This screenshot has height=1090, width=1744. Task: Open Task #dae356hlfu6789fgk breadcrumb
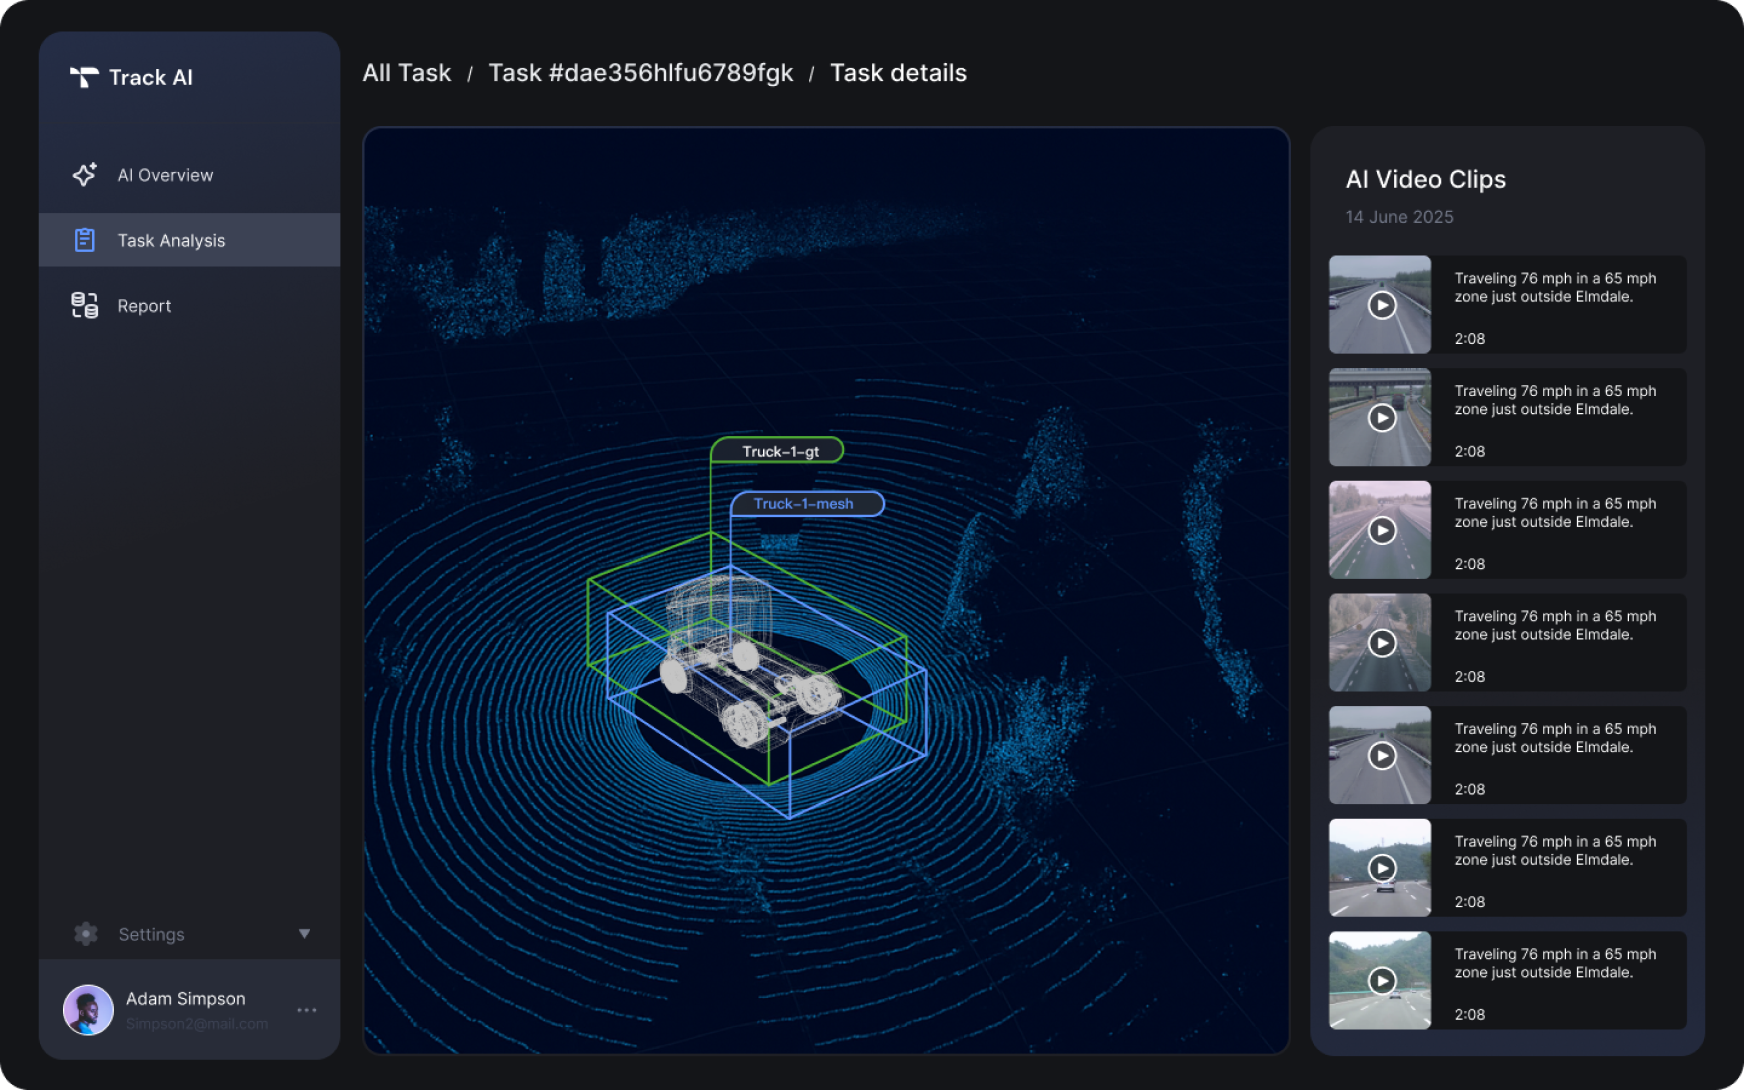coord(640,73)
